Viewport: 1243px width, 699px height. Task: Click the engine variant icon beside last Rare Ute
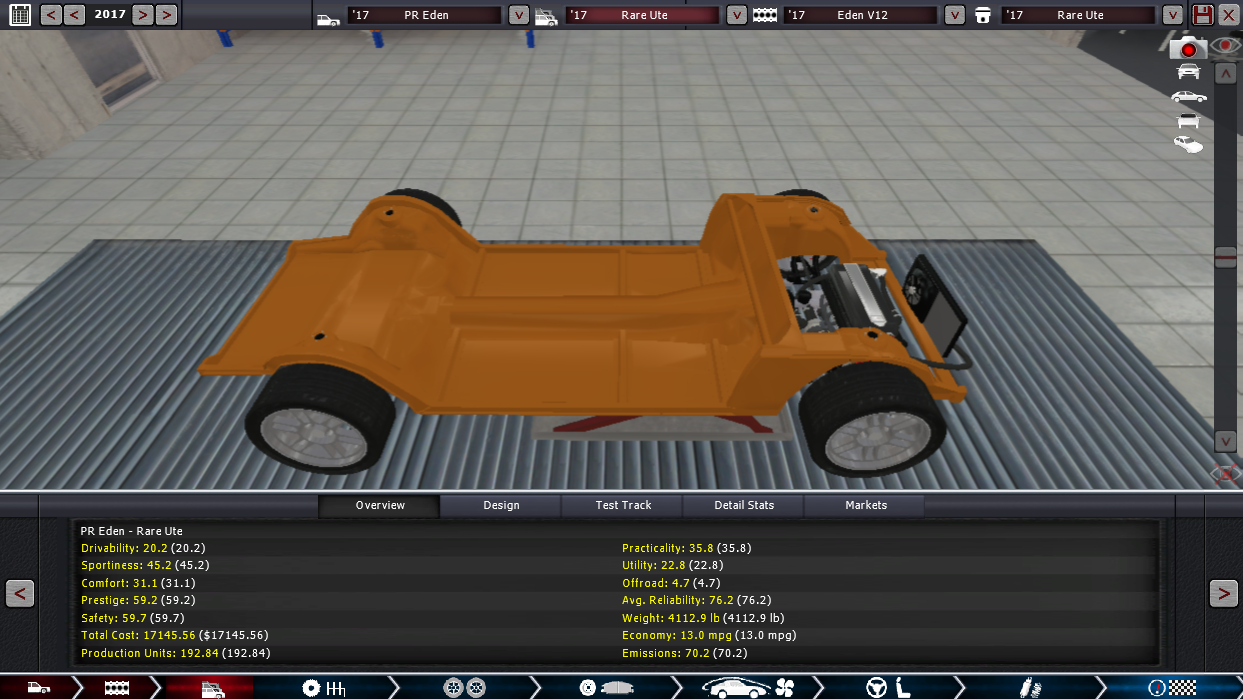point(983,16)
